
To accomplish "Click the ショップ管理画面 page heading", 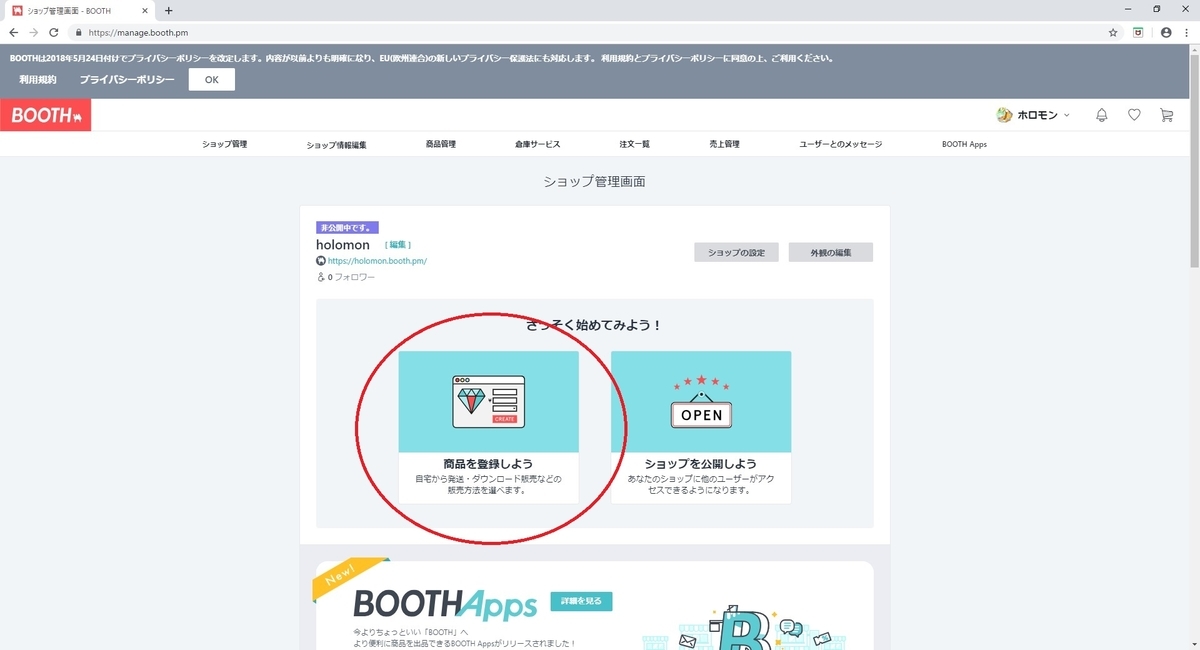I will (595, 182).
